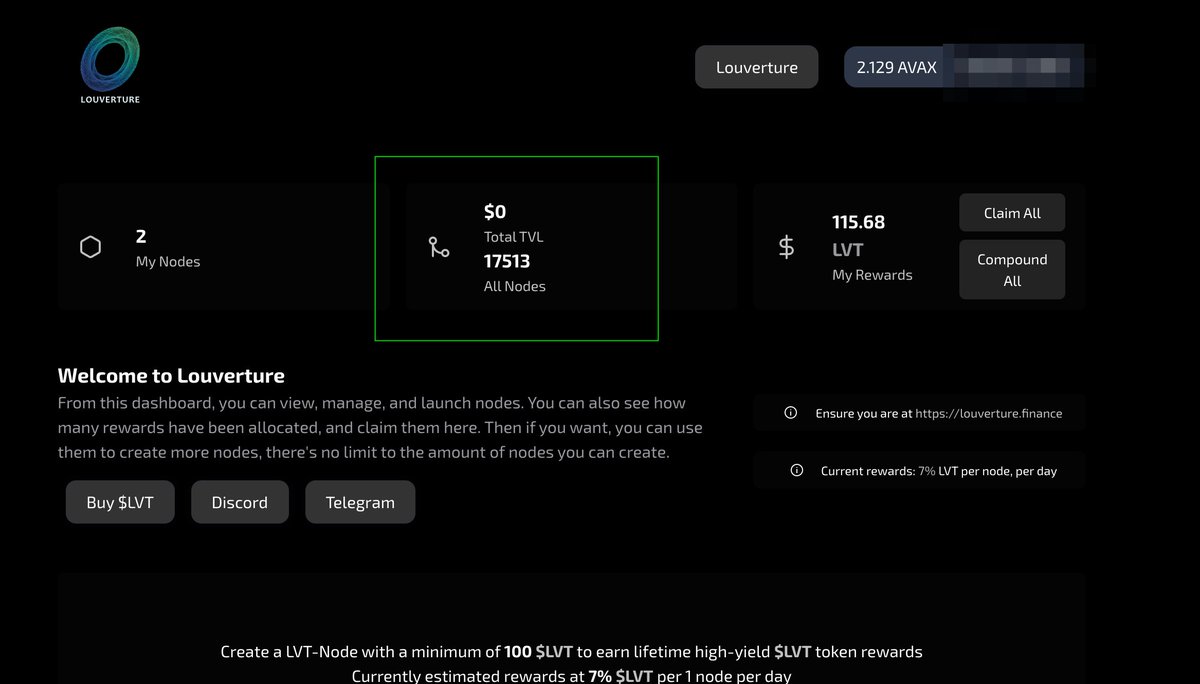Click the 17513 All Nodes value
Image resolution: width=1200 pixels, height=684 pixels.
click(507, 261)
